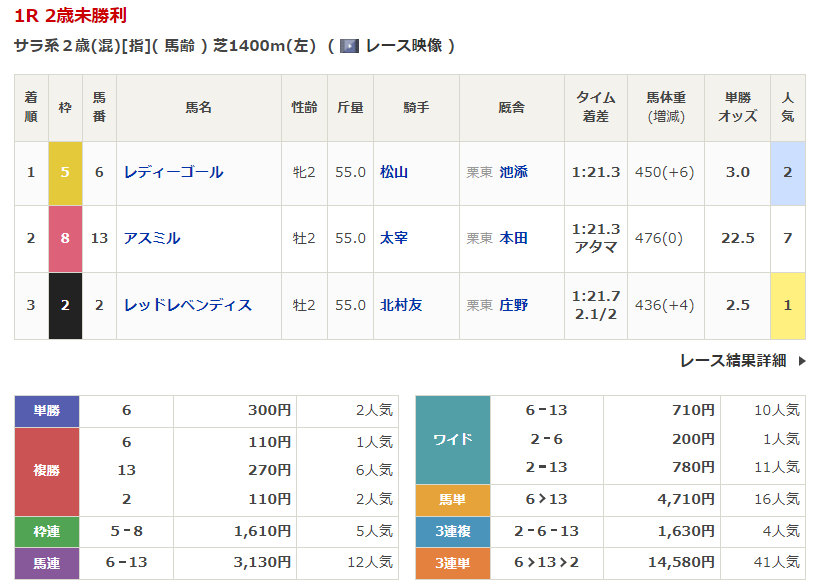Open trainer 池添 page

coord(513,172)
